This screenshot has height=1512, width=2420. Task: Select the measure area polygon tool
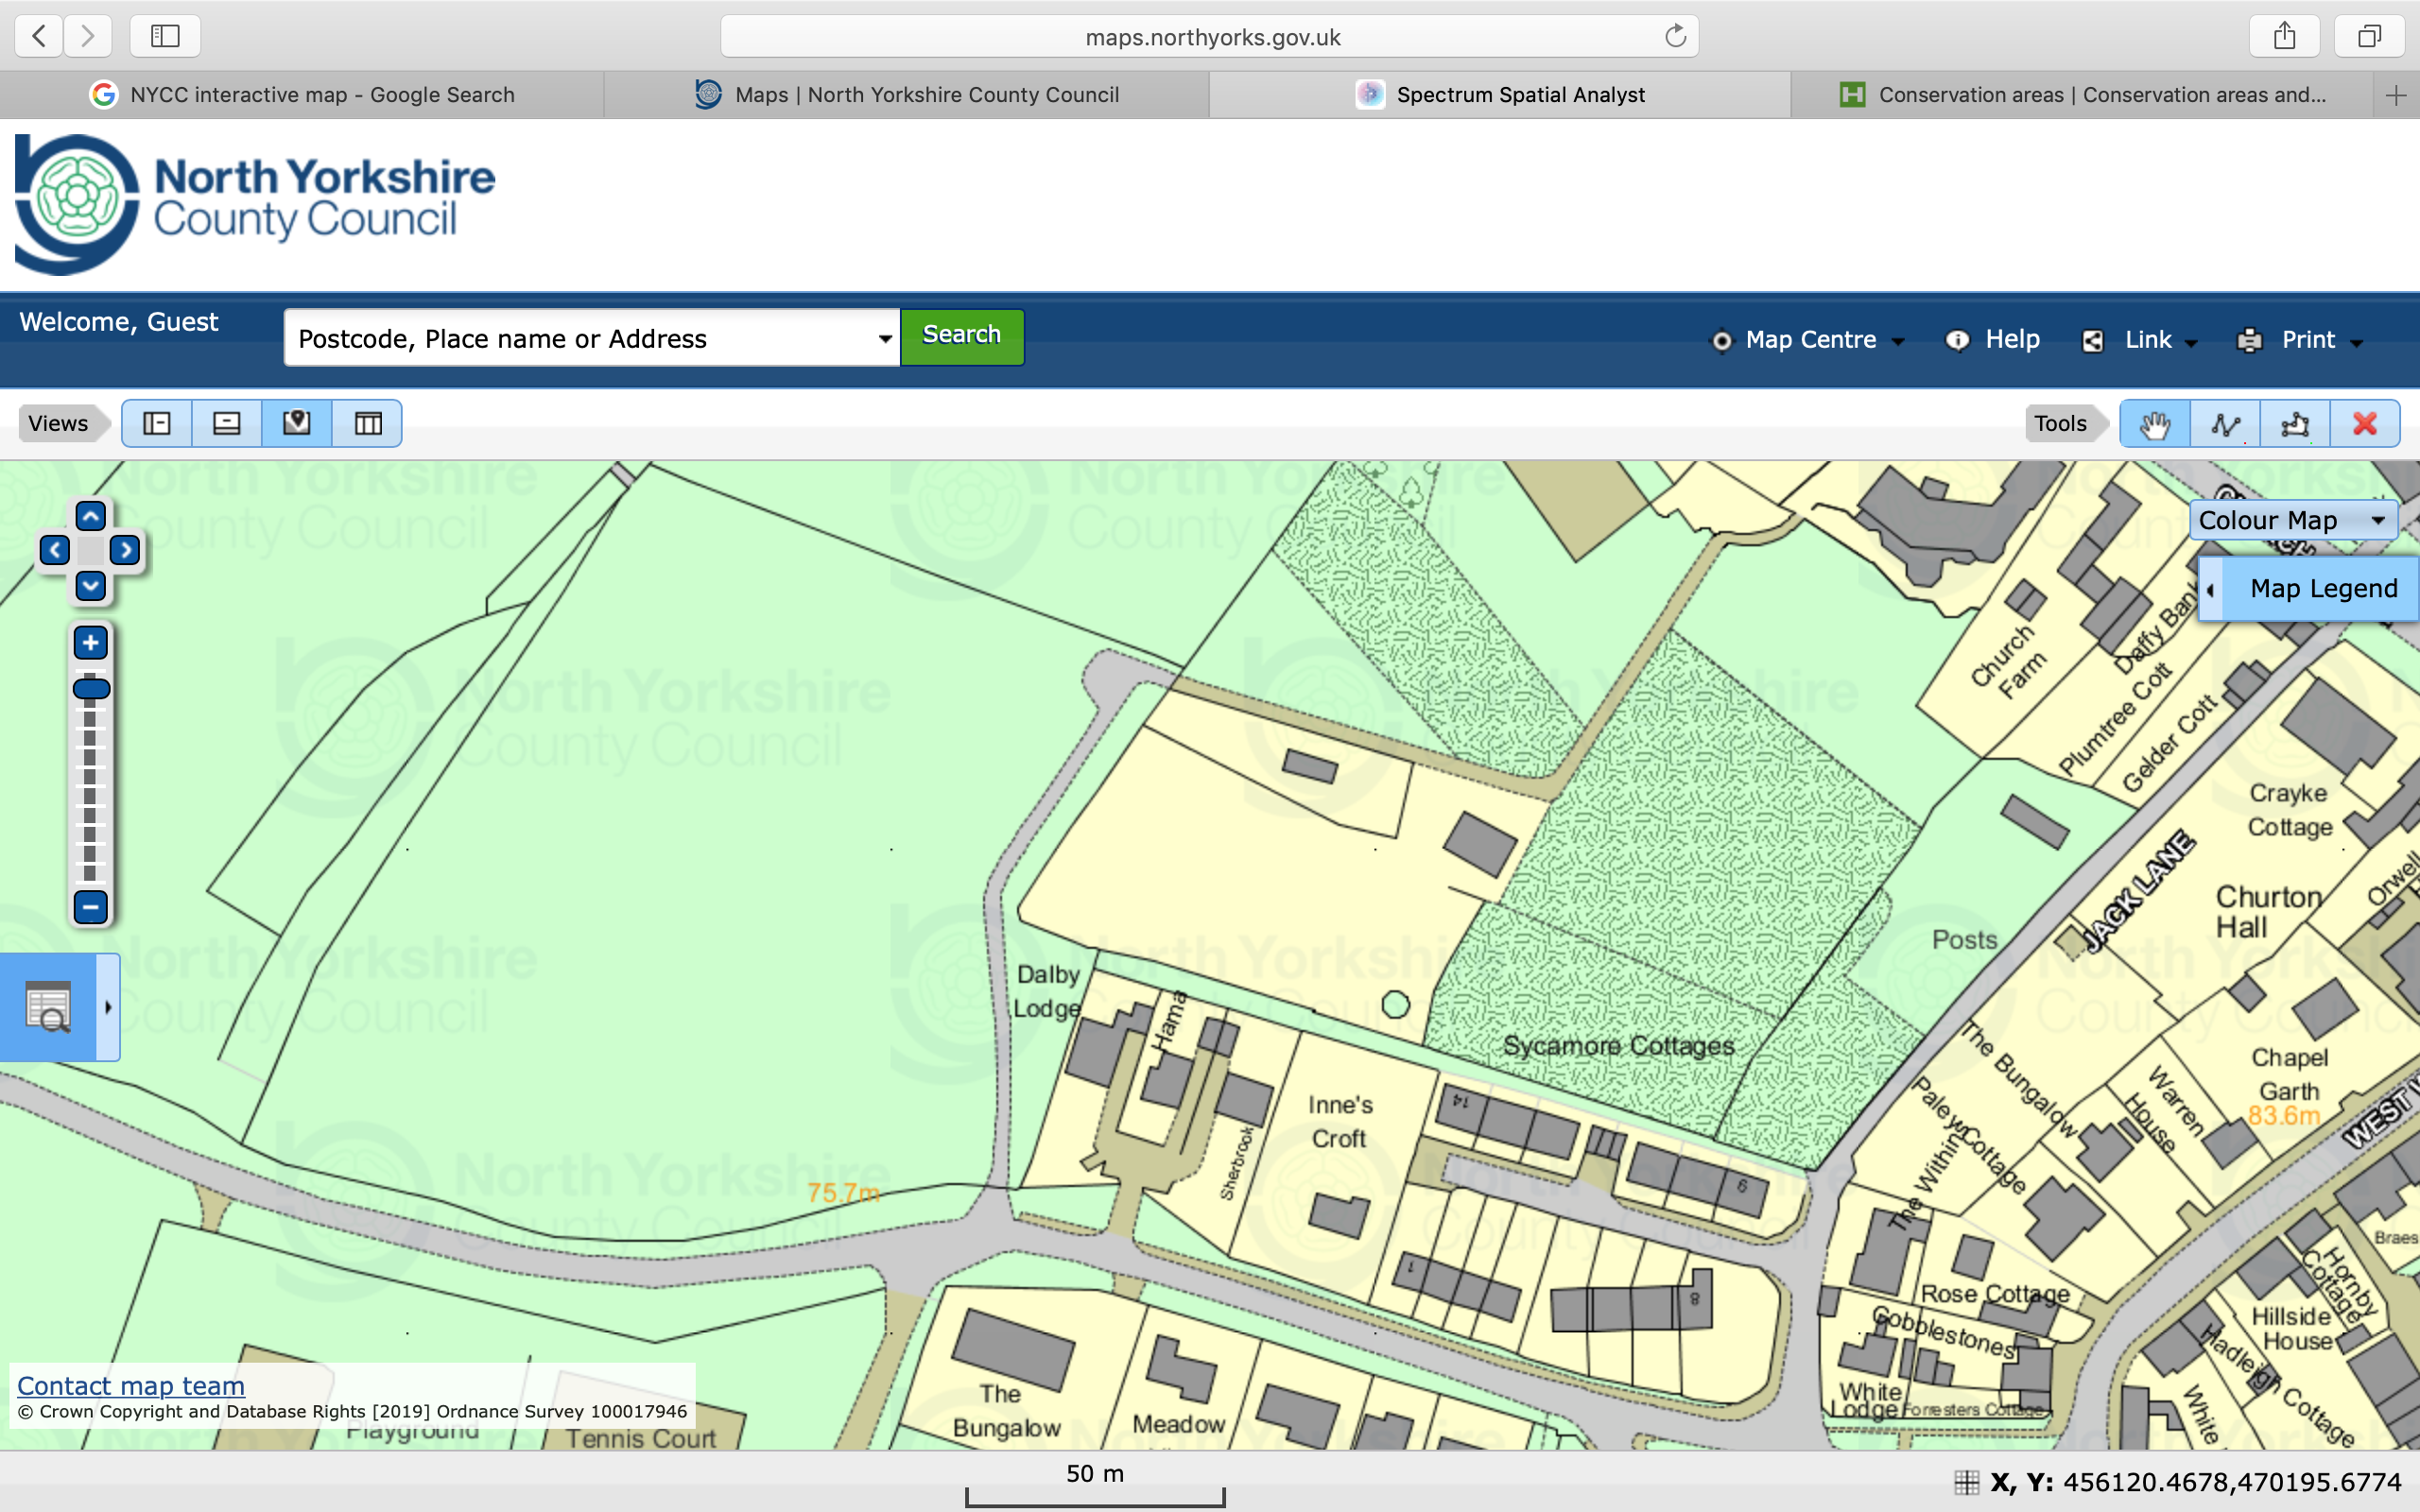pos(2294,424)
